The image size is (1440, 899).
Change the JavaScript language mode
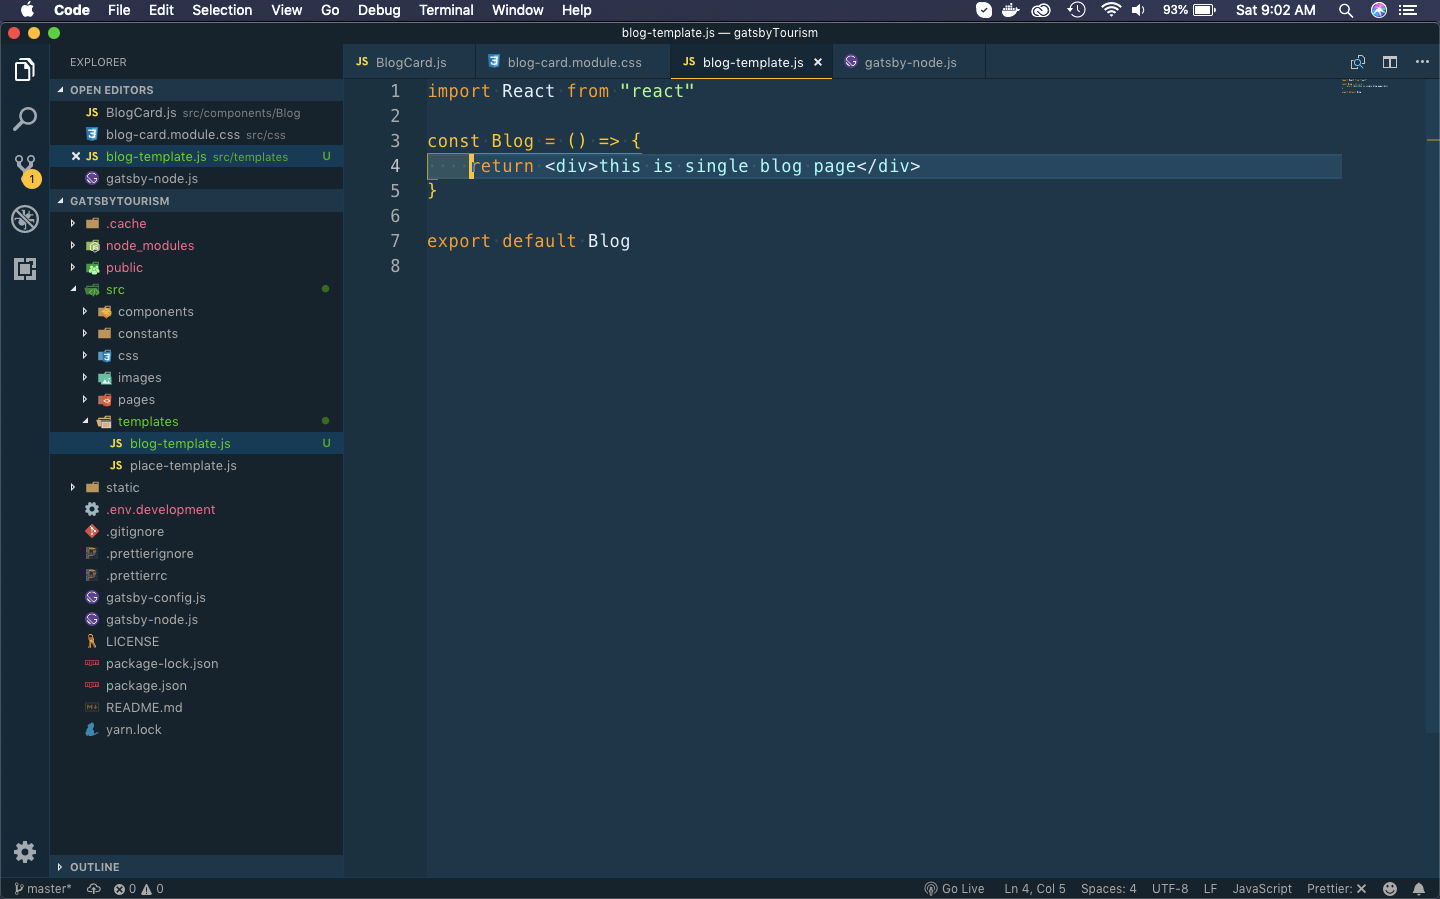click(x=1262, y=888)
